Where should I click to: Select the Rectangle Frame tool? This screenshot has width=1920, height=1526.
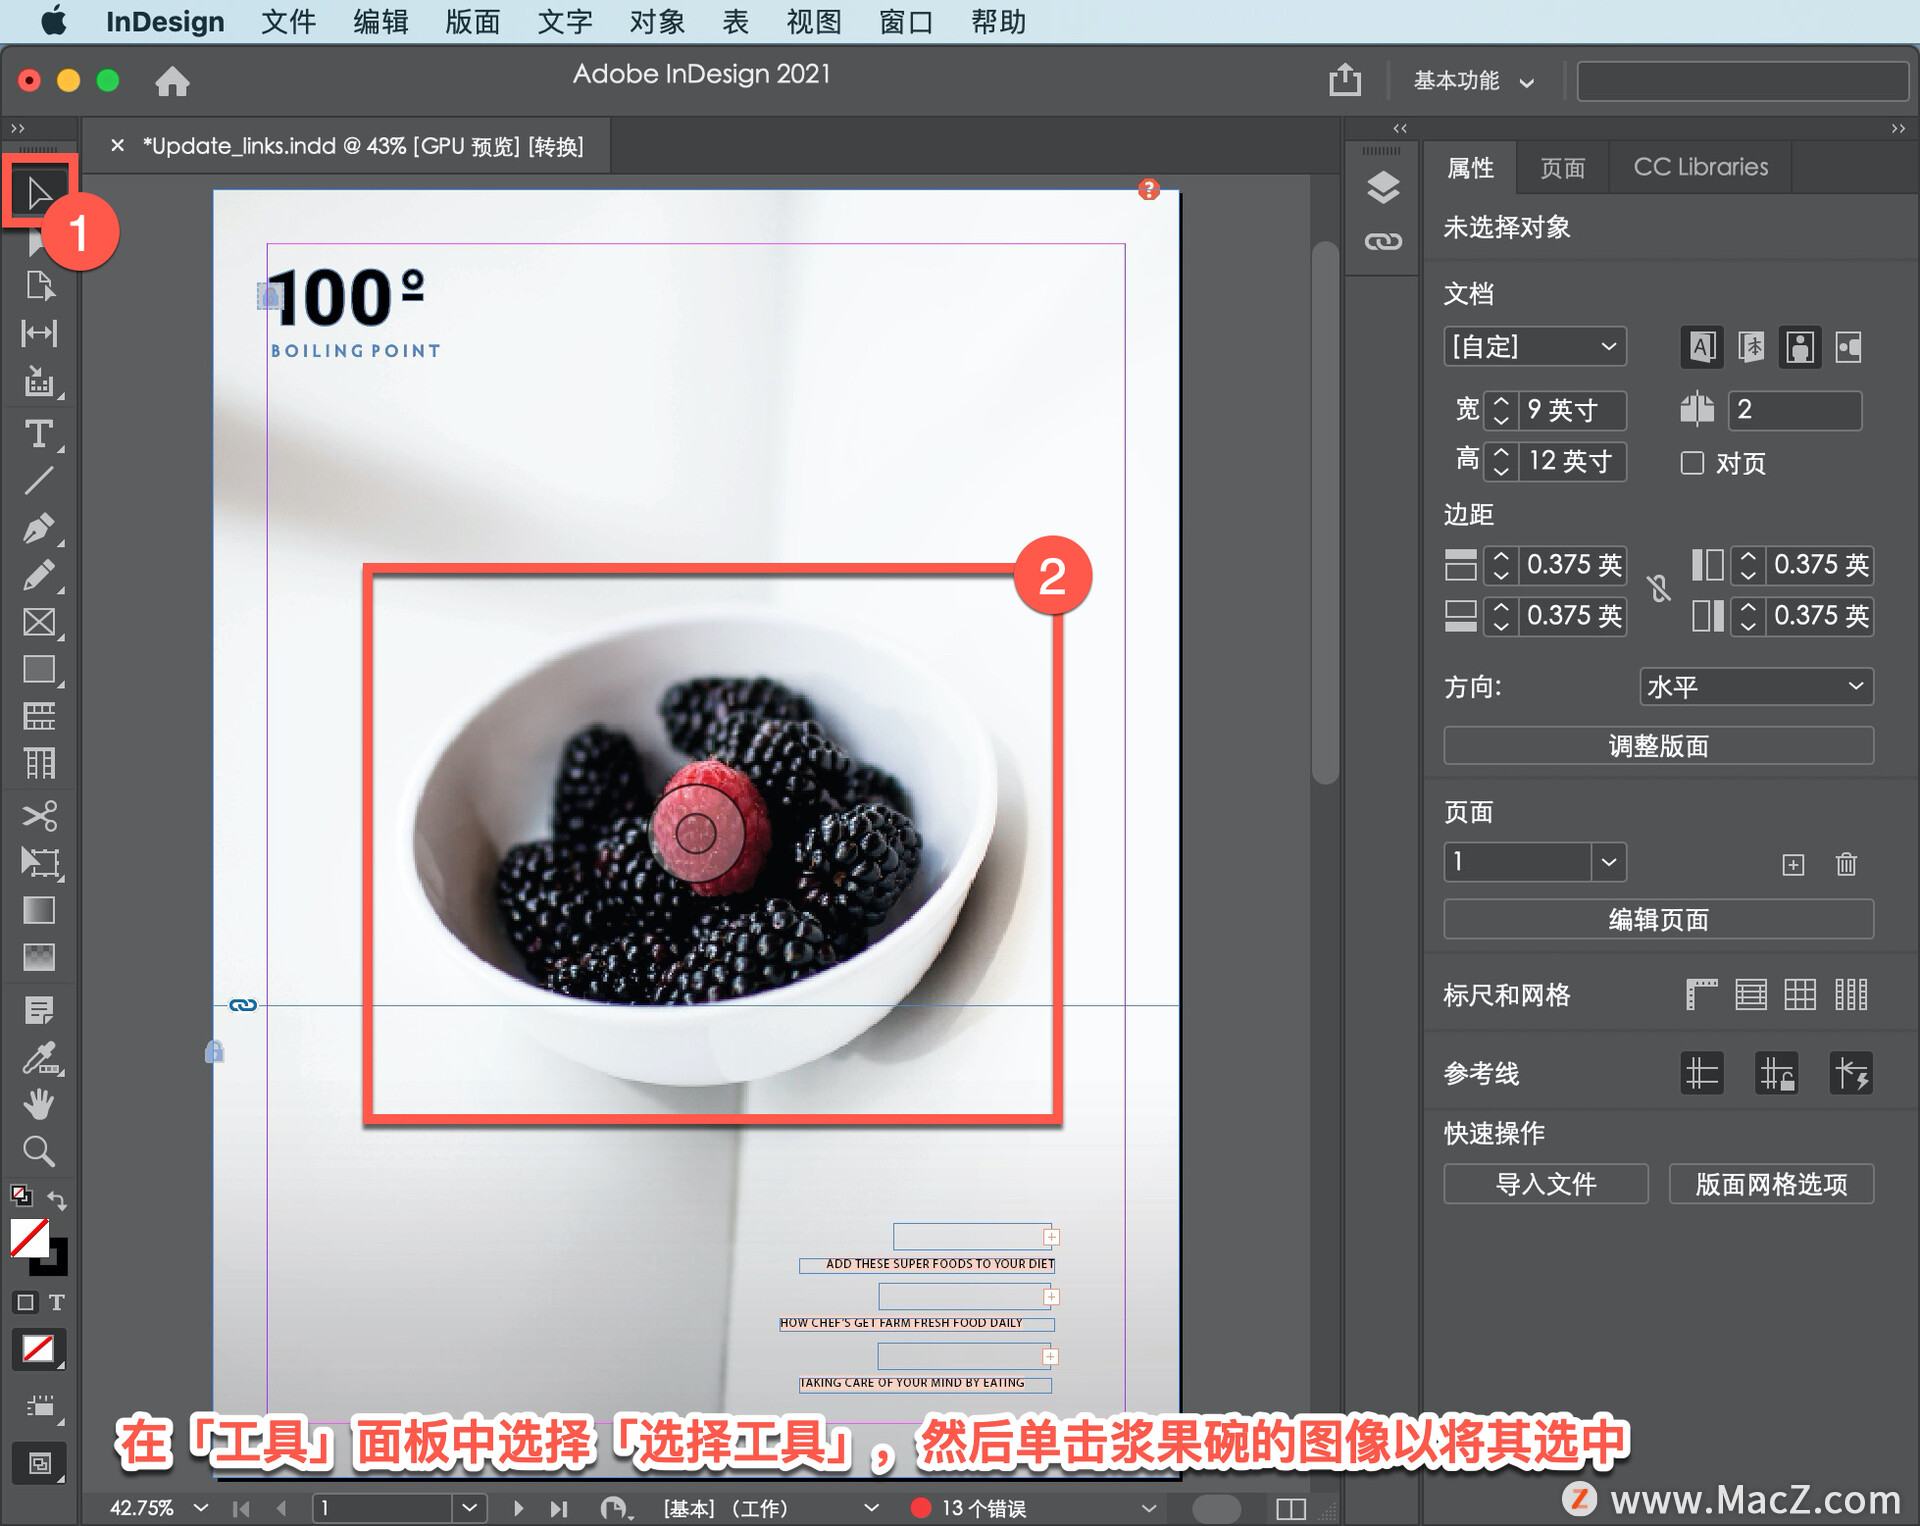coord(39,622)
